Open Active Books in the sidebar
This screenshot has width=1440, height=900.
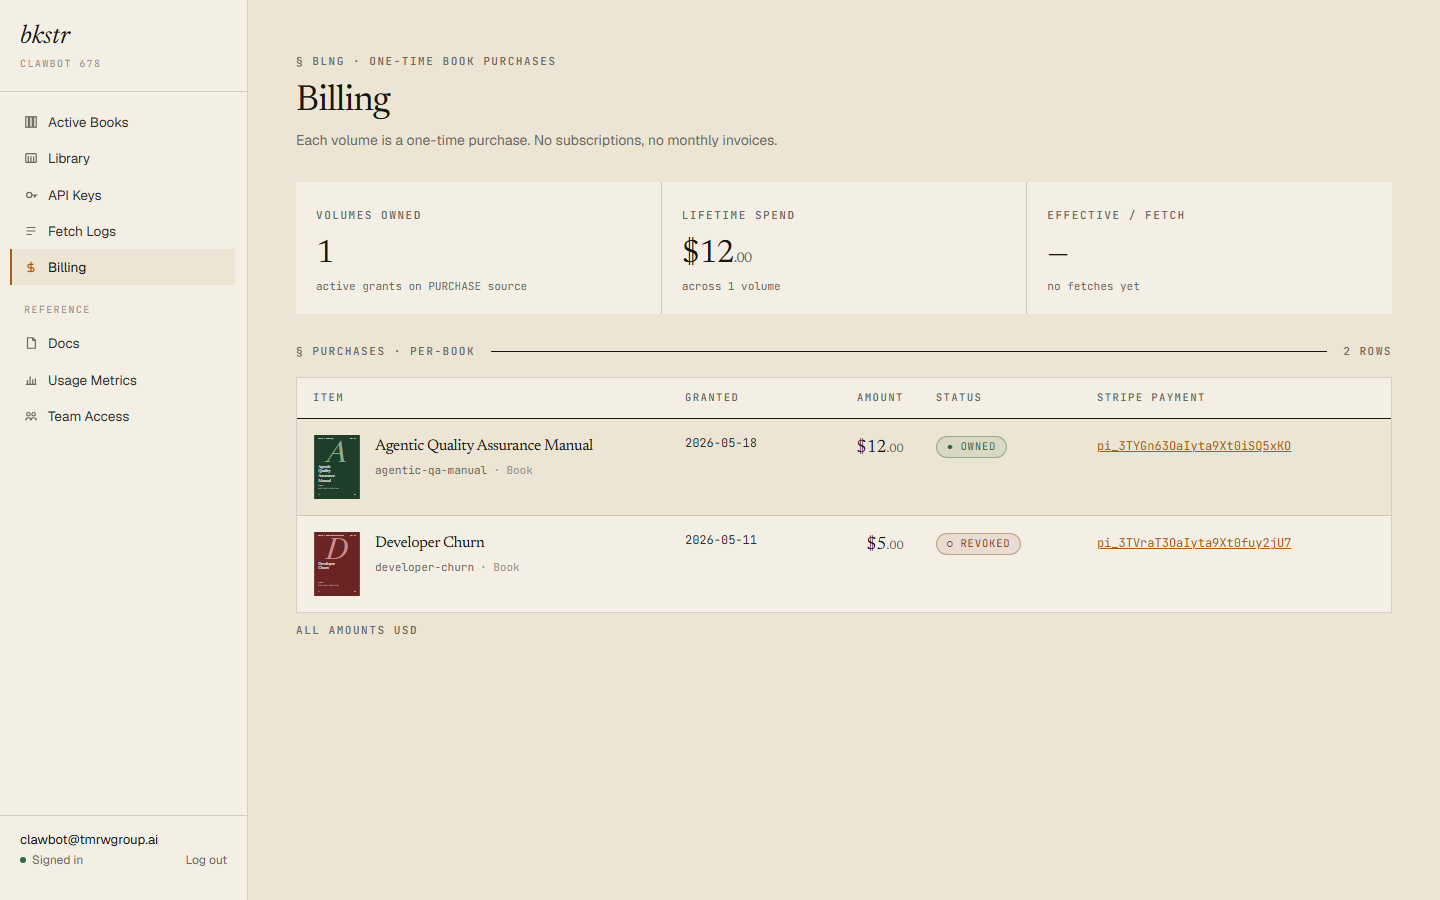tap(122, 122)
